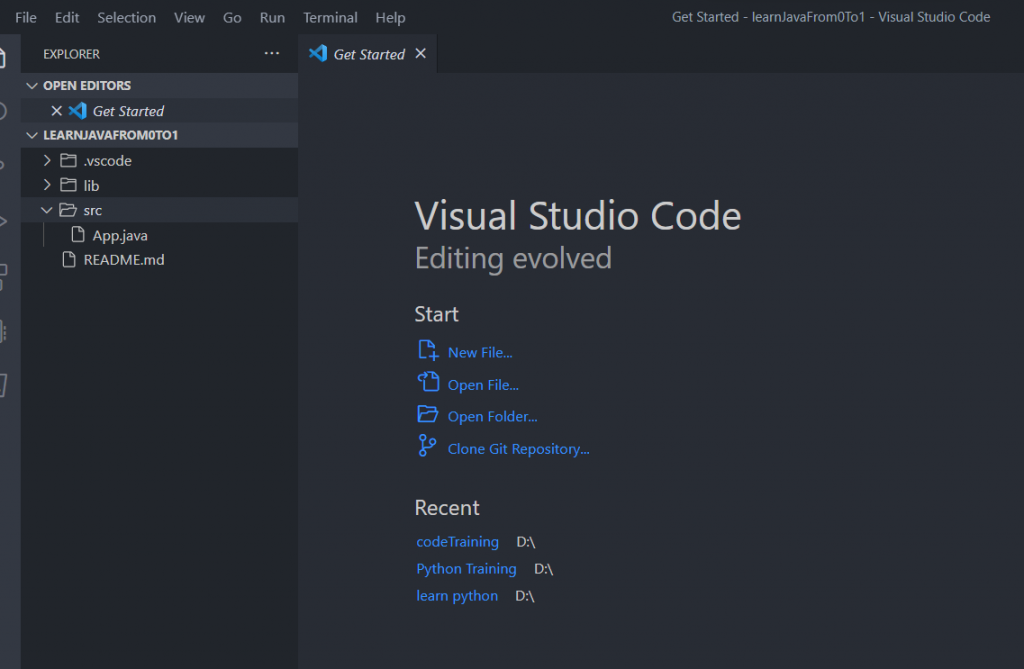Click the .vscode folder icon

69,160
